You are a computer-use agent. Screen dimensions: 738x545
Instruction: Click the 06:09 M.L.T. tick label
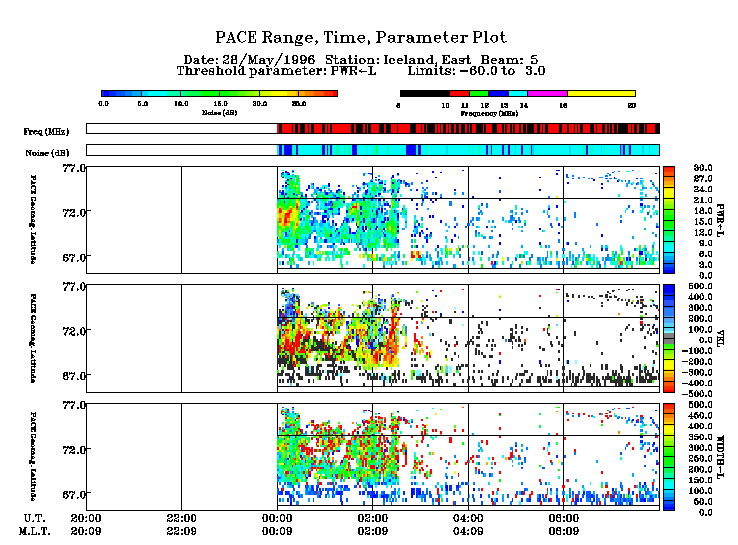tap(564, 533)
